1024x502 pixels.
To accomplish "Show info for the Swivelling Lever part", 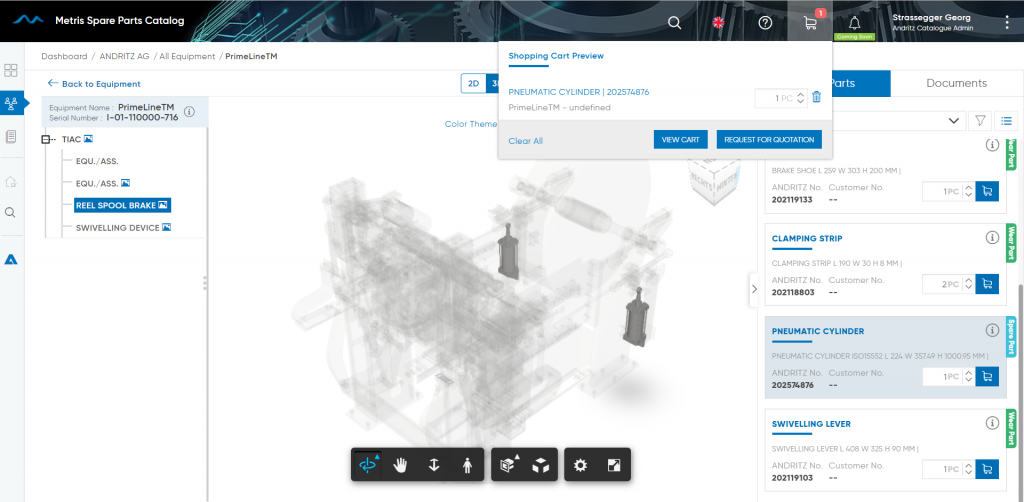I will [x=992, y=423].
